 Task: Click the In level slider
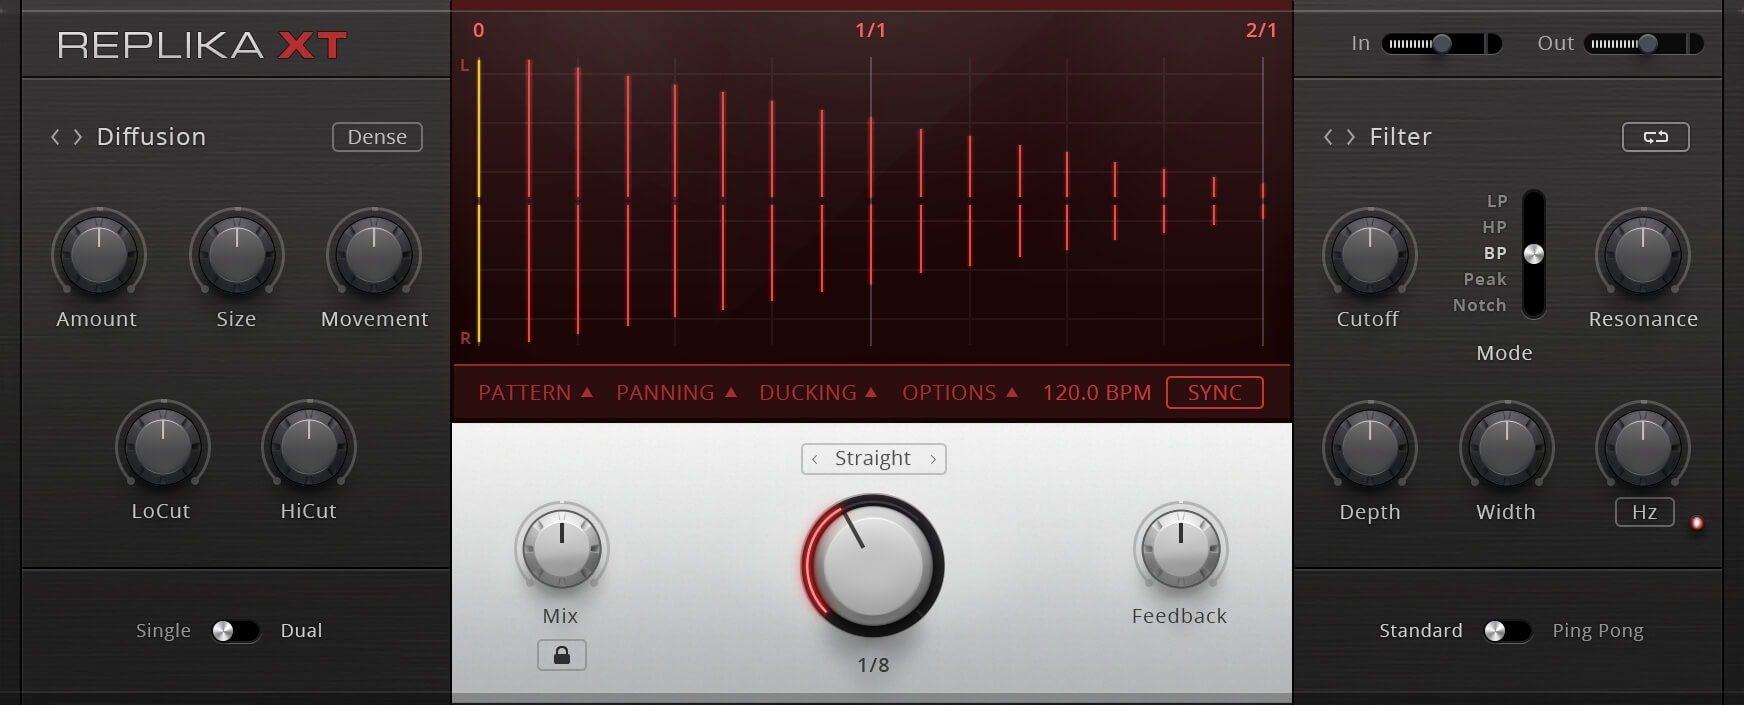(x=1440, y=43)
